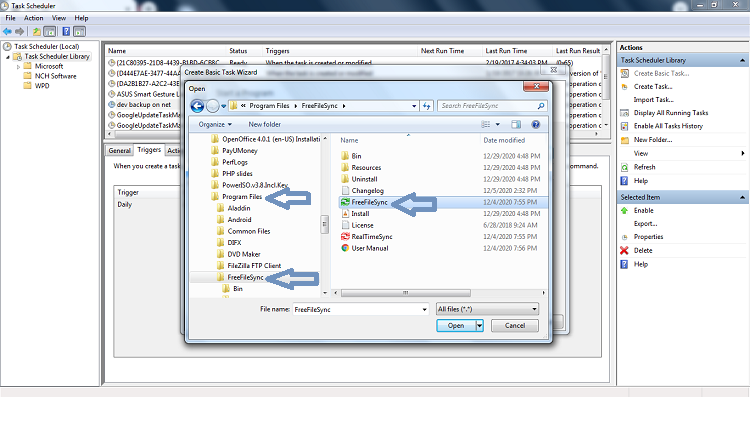The height and width of the screenshot is (421, 750).
Task: Open the recent locations dropdown arrow
Action: point(223,106)
